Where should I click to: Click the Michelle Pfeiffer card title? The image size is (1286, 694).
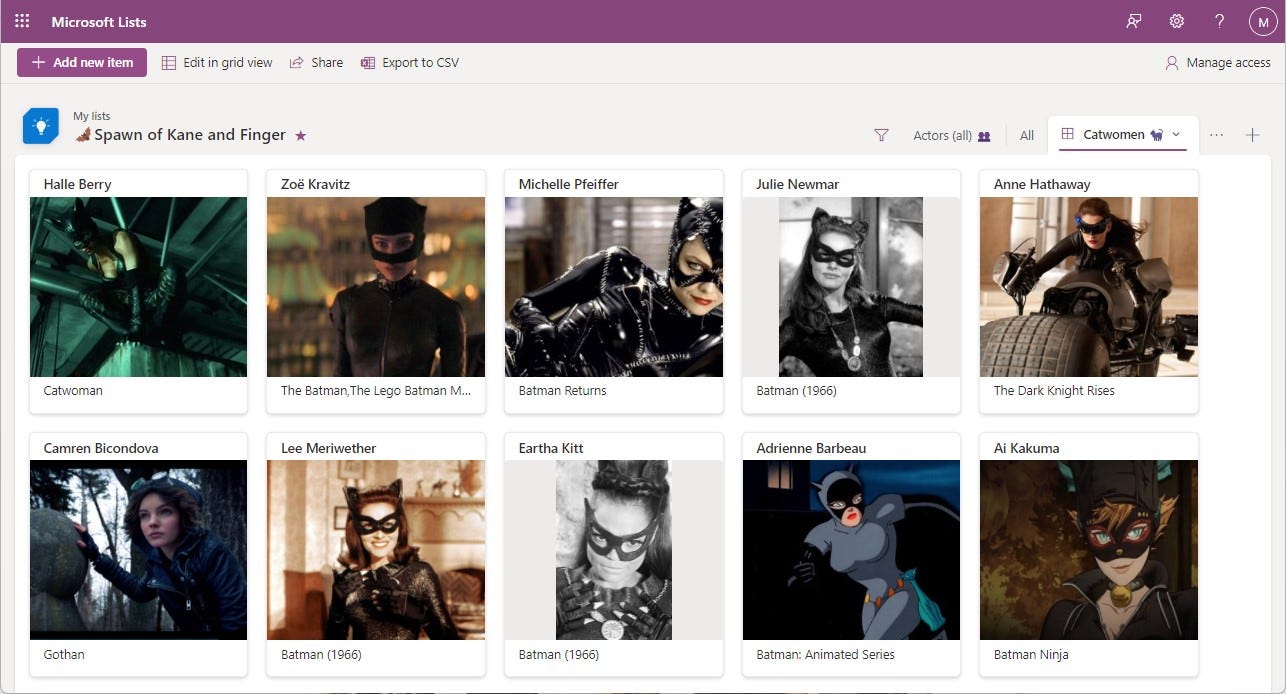[x=569, y=184]
